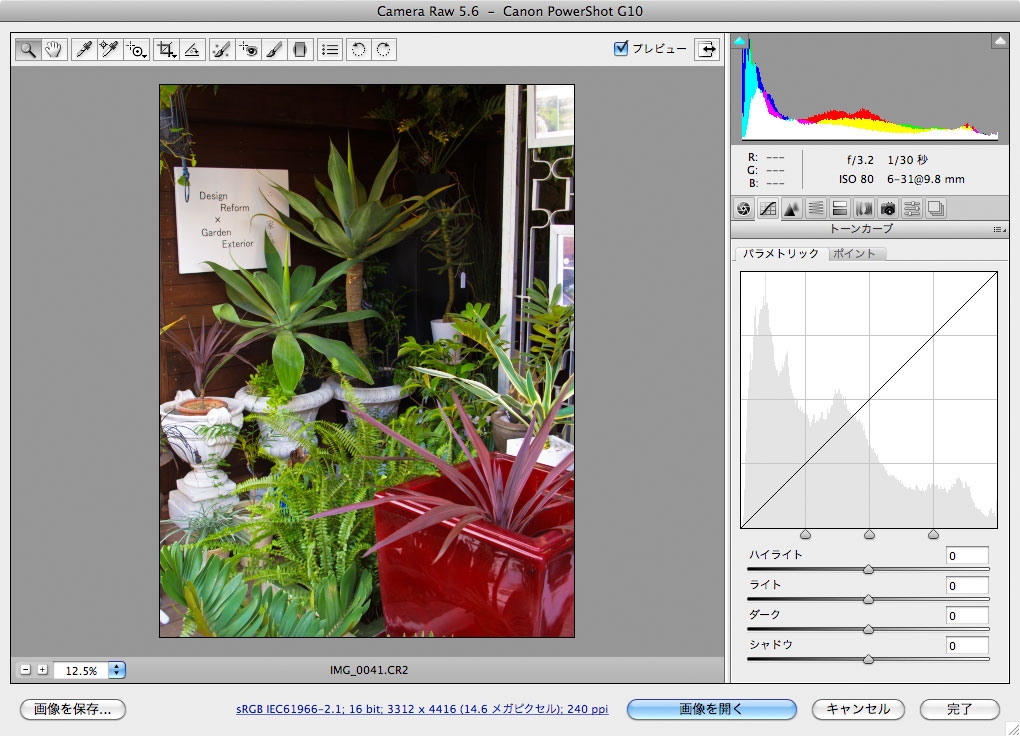The height and width of the screenshot is (736, 1020).
Task: Open Camera Raw preferences list icon
Action: [330, 49]
